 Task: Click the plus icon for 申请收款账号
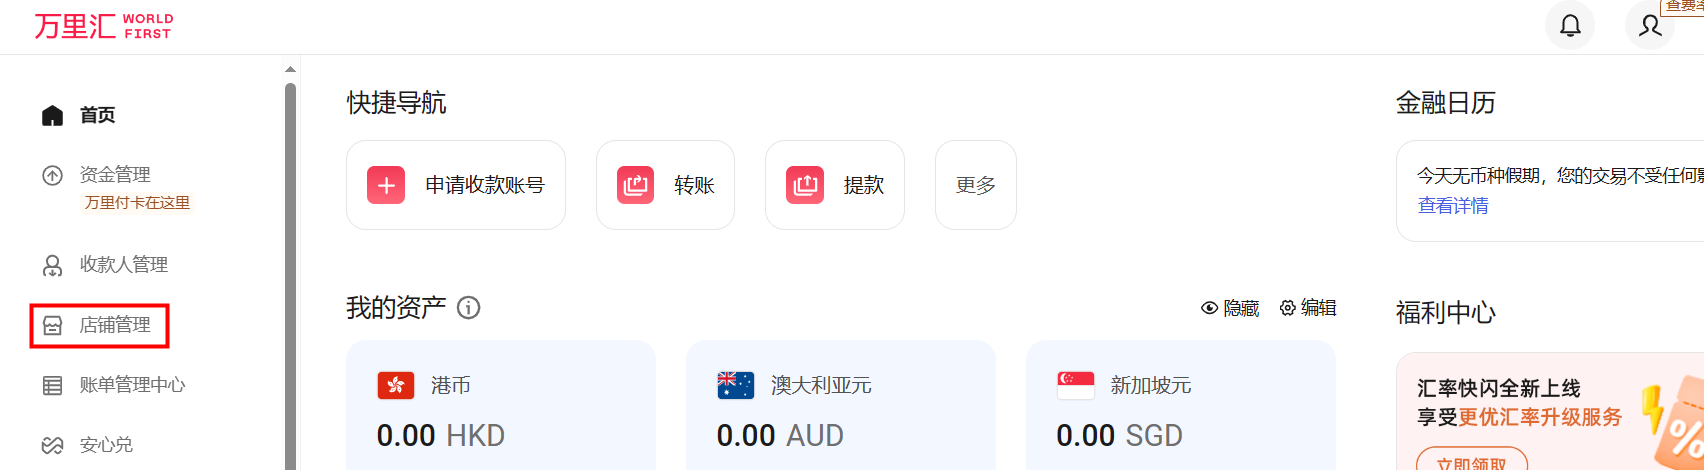click(x=386, y=185)
